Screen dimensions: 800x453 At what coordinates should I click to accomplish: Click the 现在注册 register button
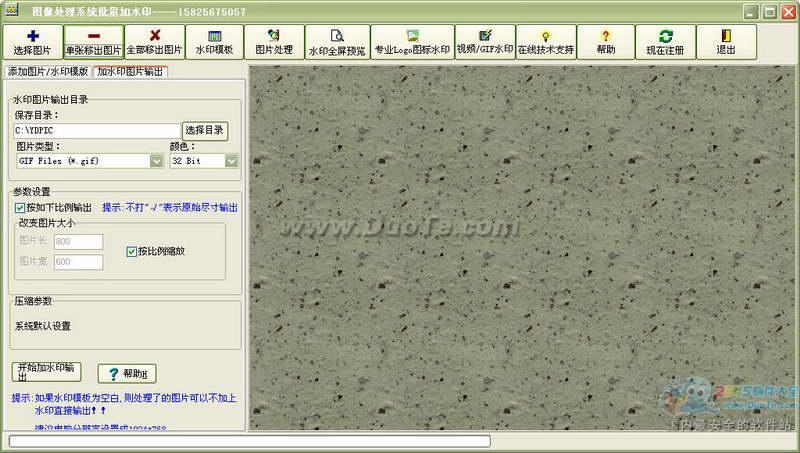click(666, 41)
